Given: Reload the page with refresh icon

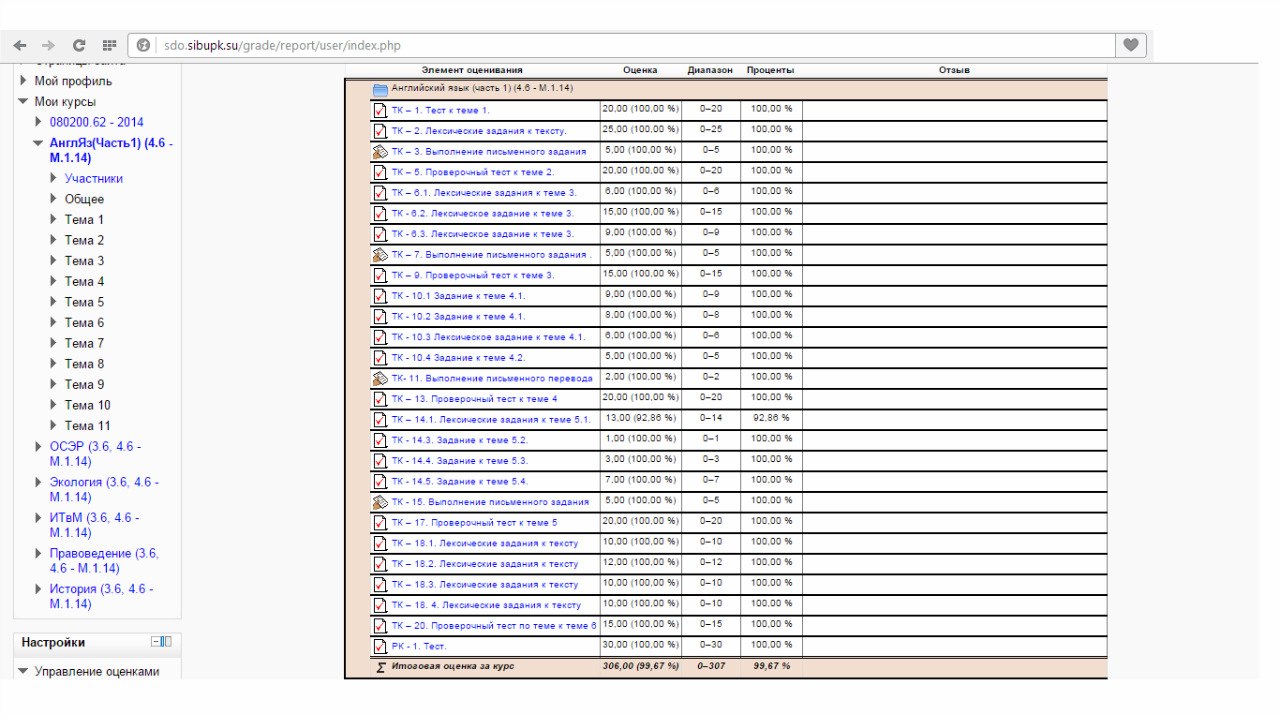Looking at the screenshot, I should coord(79,45).
